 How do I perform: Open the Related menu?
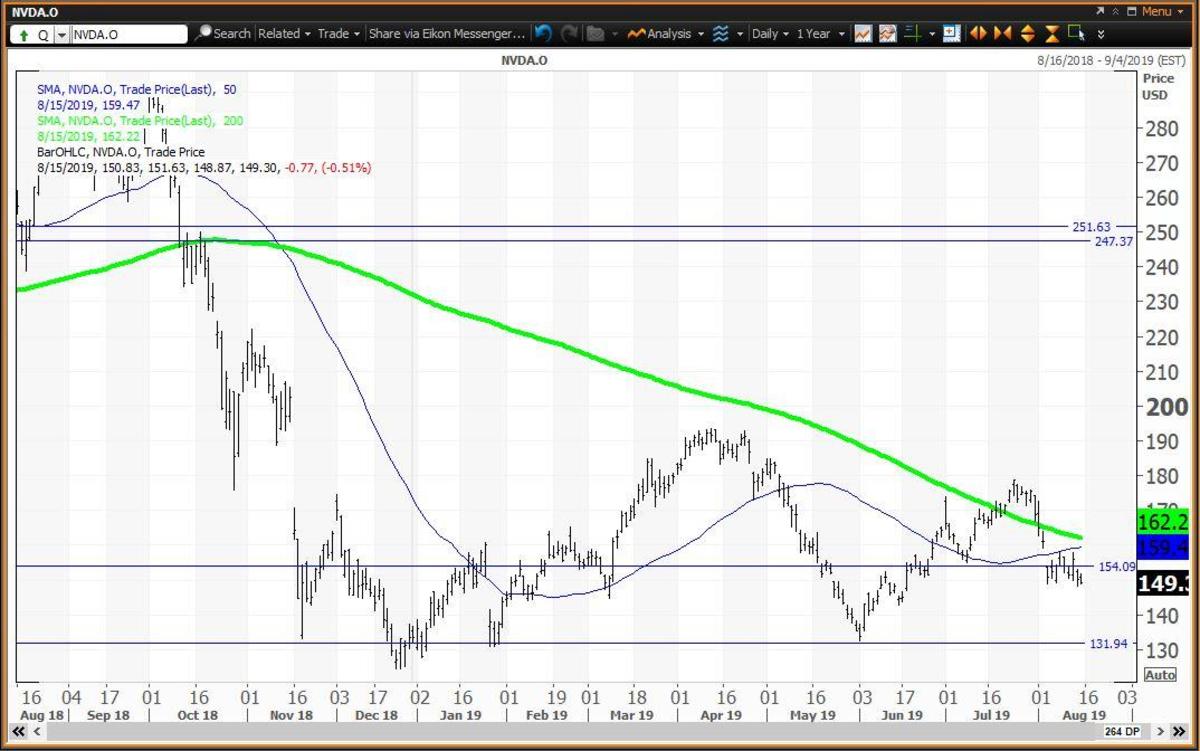pyautogui.click(x=284, y=34)
